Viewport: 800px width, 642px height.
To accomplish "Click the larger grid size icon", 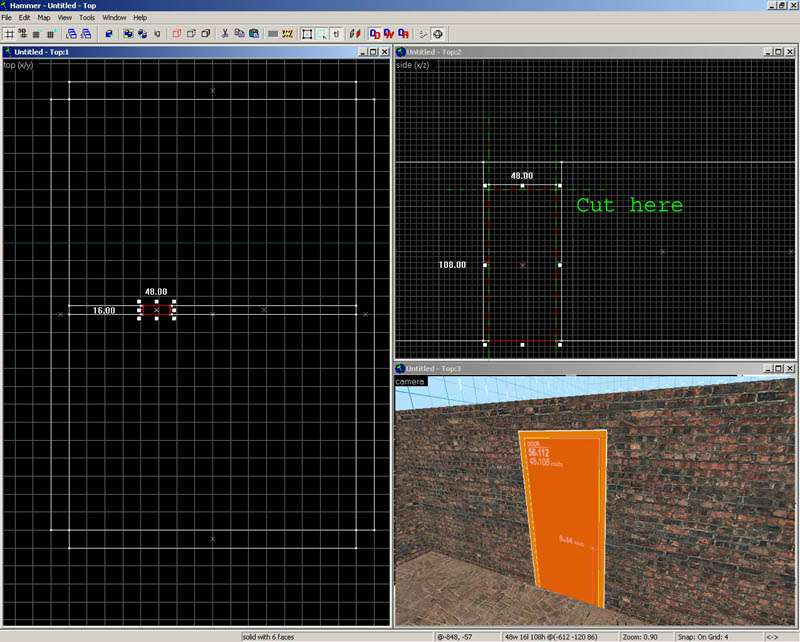I will point(50,33).
